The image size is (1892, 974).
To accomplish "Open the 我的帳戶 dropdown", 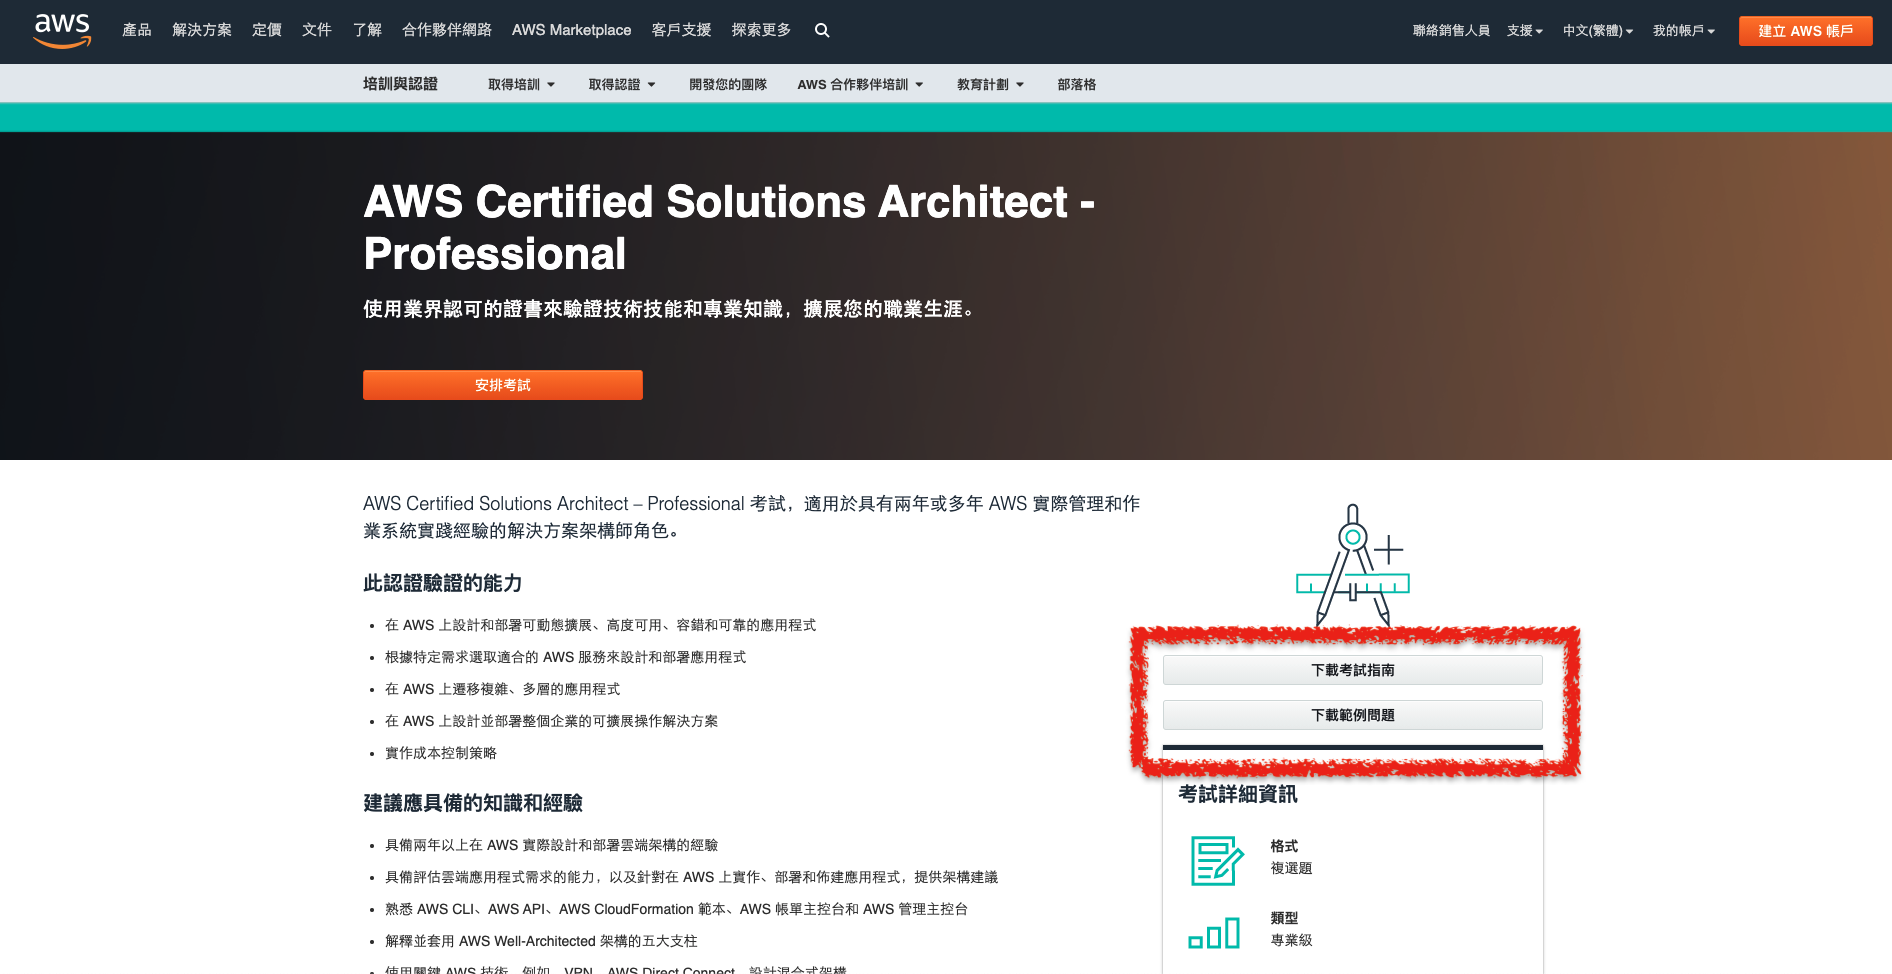I will [x=1683, y=30].
